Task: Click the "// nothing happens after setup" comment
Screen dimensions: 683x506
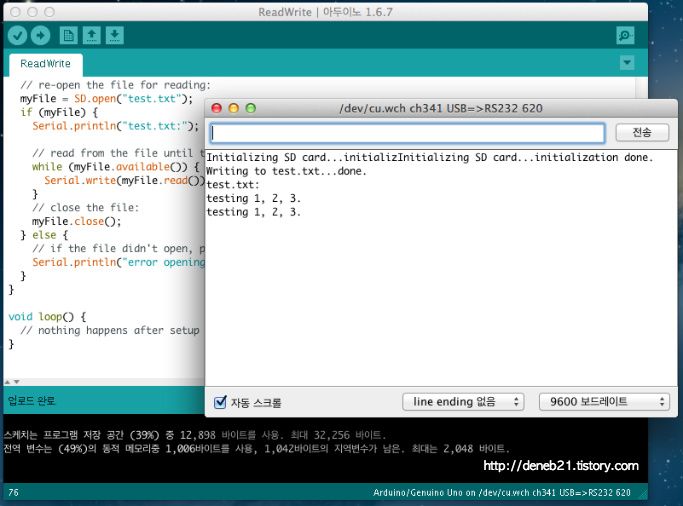Action: point(110,331)
